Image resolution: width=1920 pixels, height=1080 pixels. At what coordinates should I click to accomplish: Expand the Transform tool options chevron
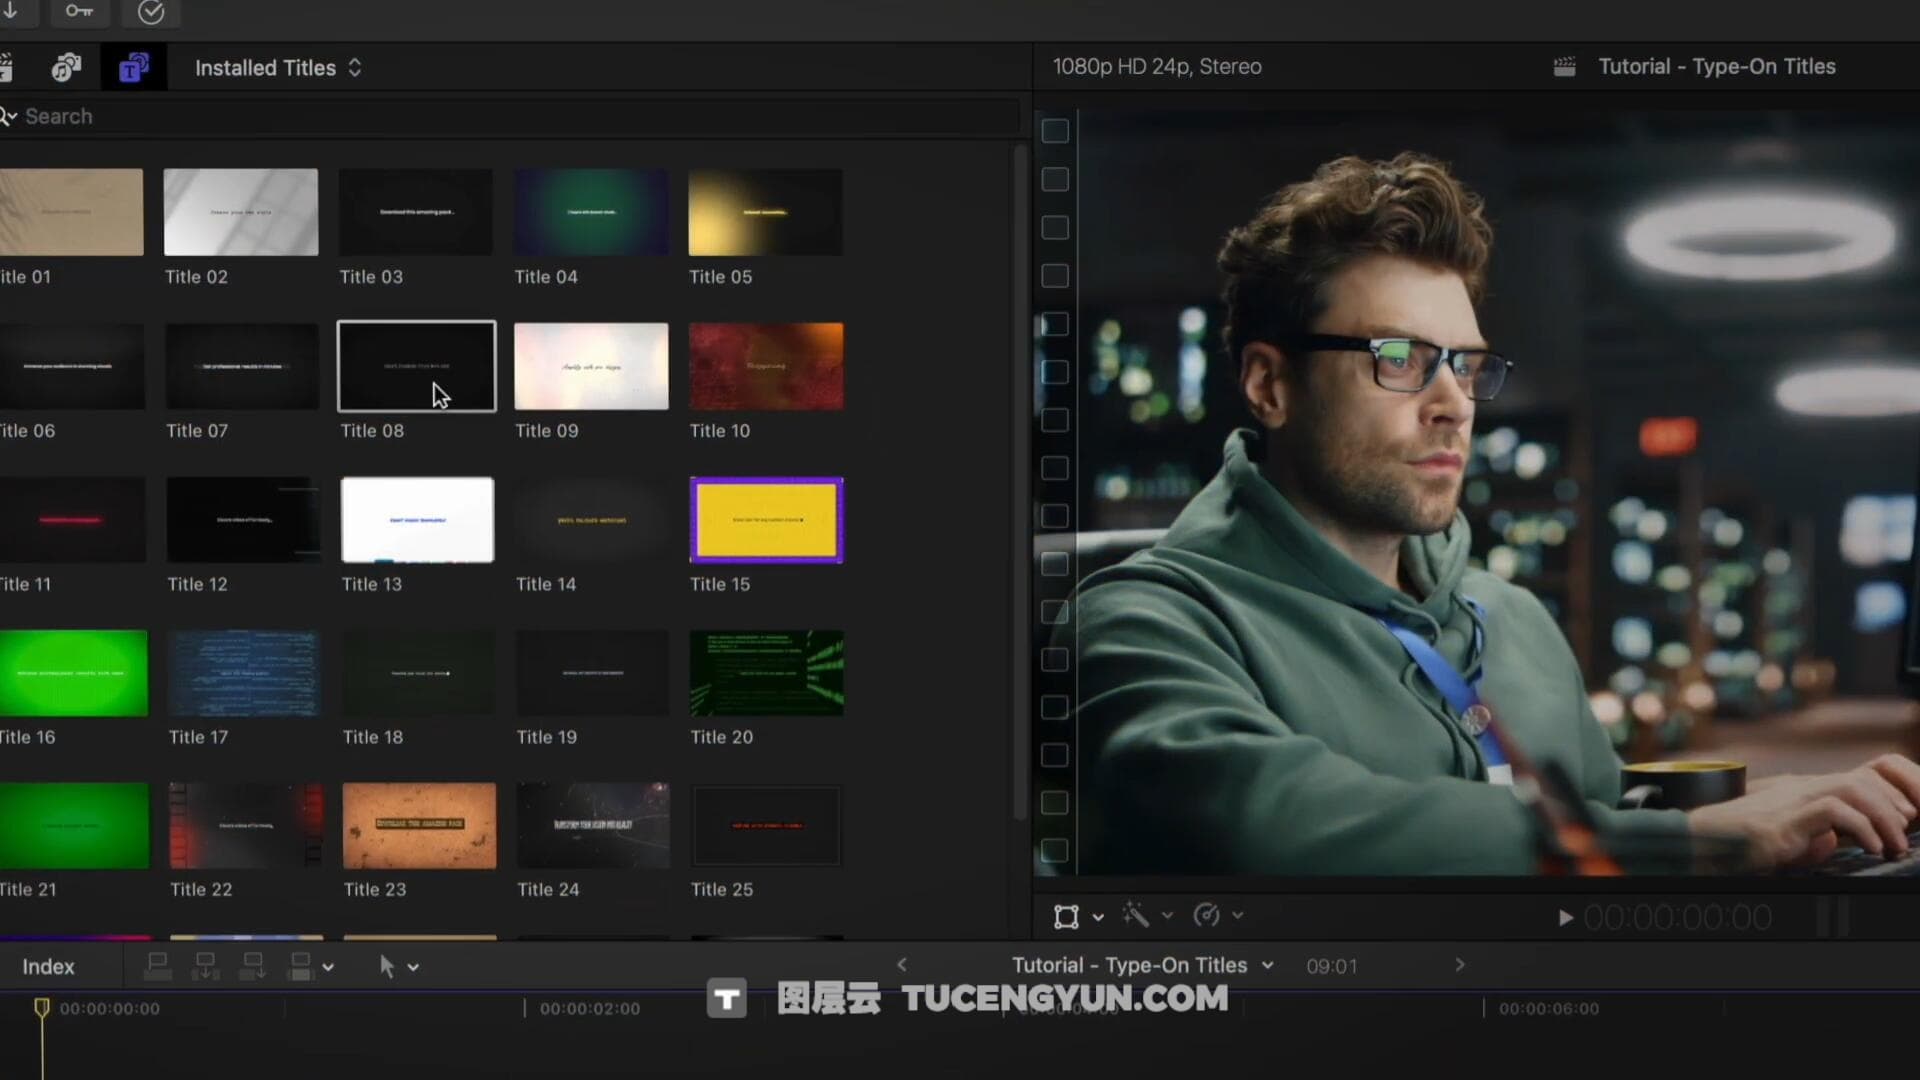click(1098, 917)
